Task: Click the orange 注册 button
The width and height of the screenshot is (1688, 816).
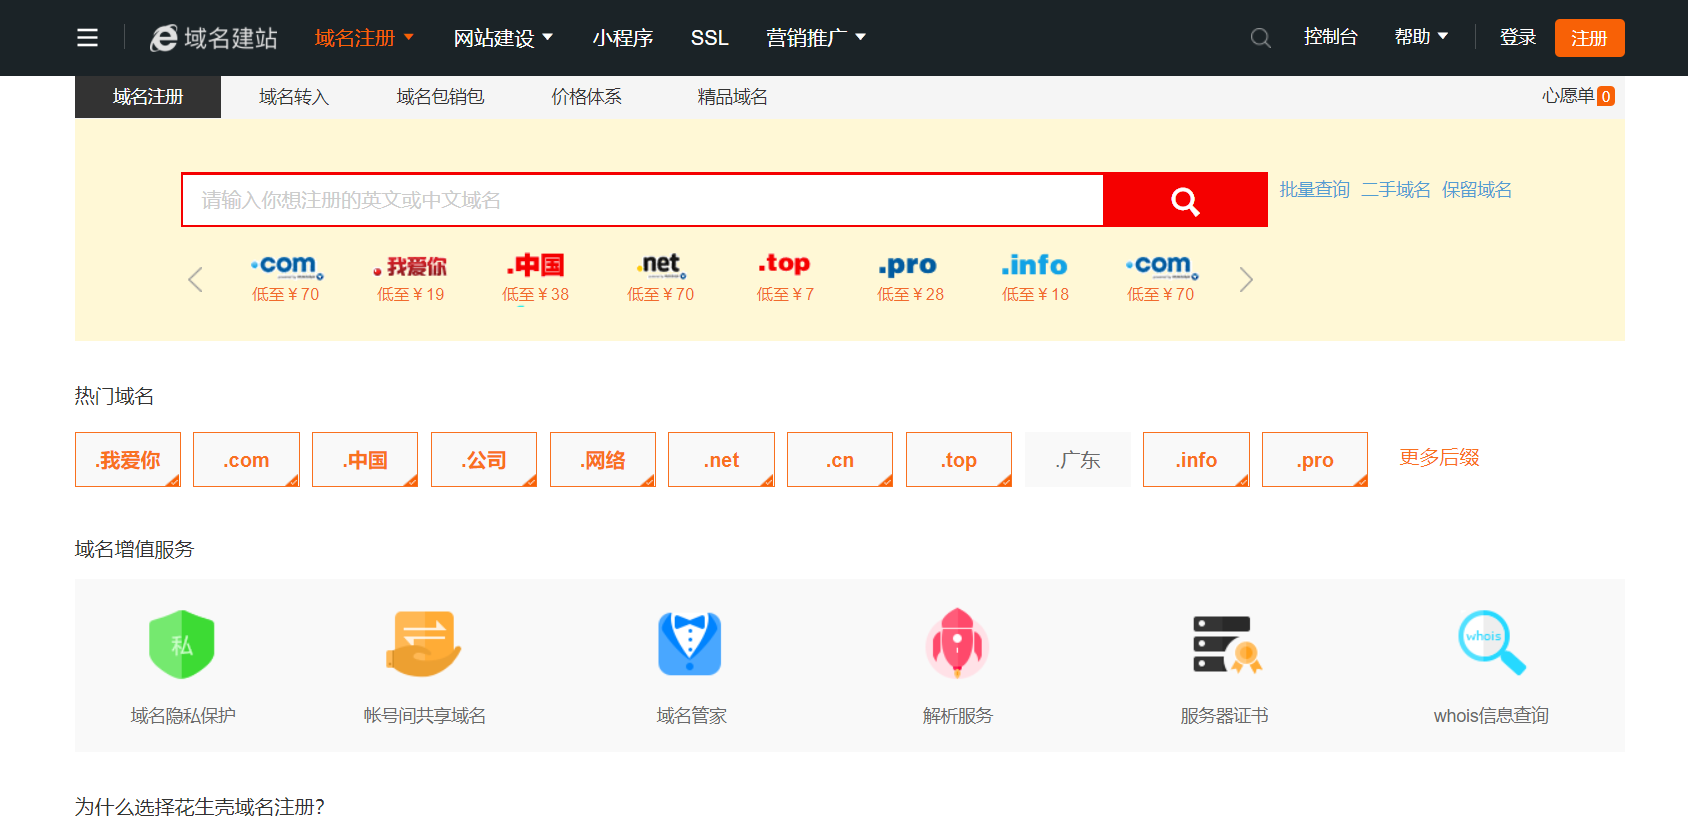Action: coord(1590,38)
